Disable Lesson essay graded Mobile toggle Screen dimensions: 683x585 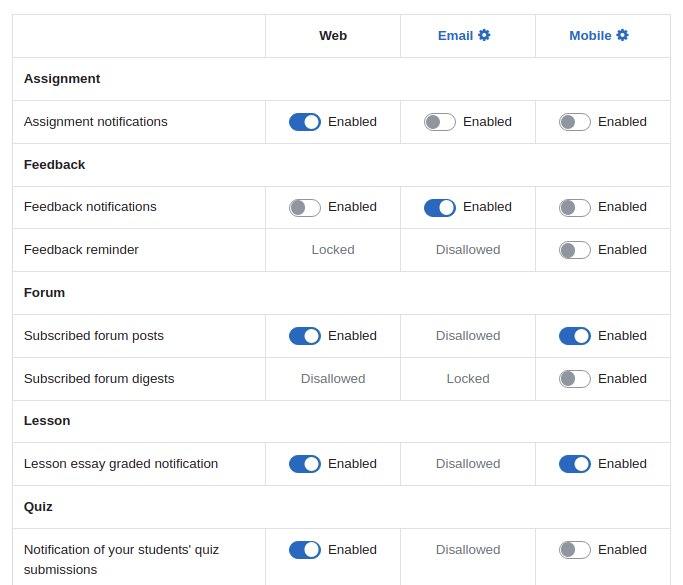tap(575, 464)
